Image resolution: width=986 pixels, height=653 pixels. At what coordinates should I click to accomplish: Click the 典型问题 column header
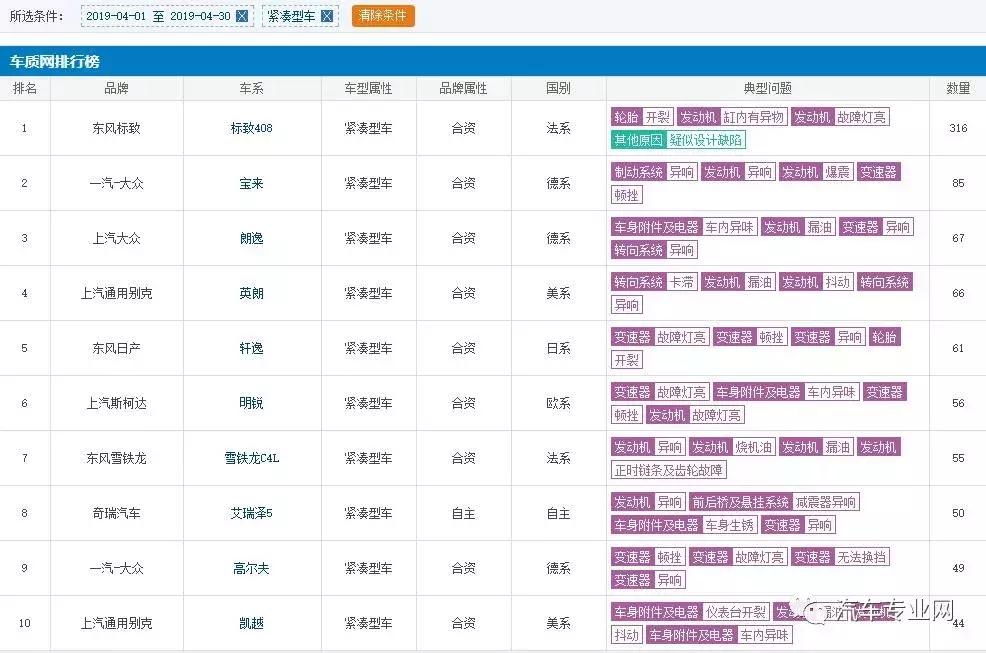(x=768, y=89)
